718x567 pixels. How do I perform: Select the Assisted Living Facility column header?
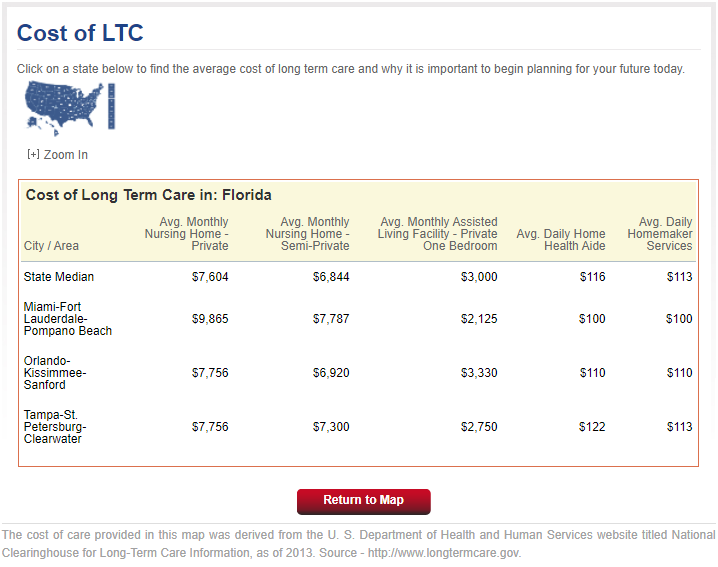(437, 234)
